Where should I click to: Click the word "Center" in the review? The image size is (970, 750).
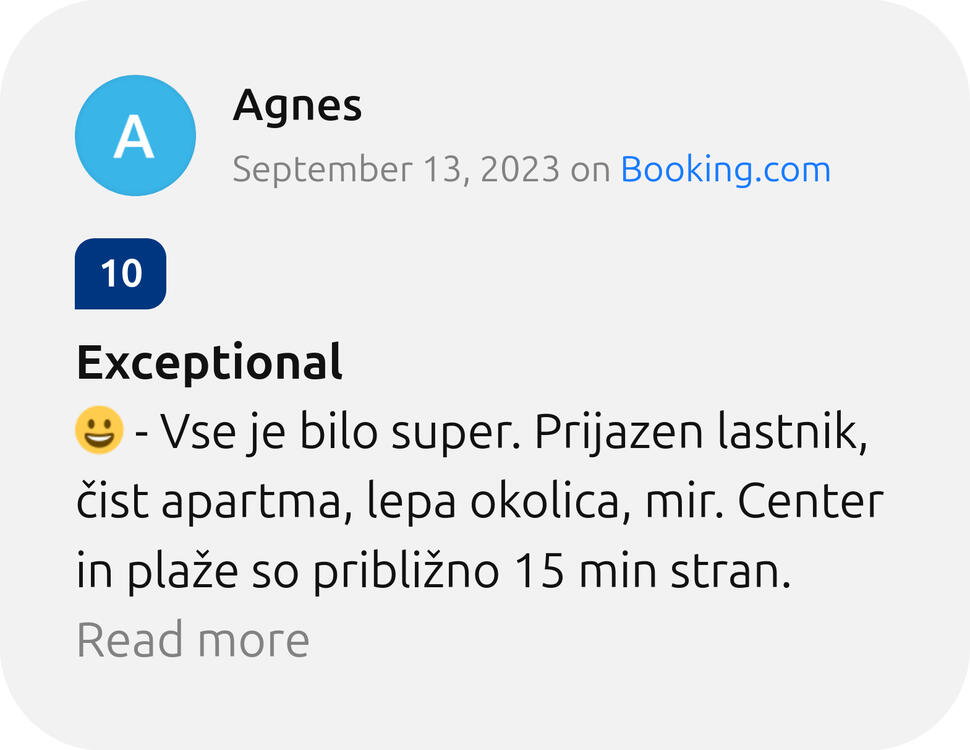coord(810,501)
